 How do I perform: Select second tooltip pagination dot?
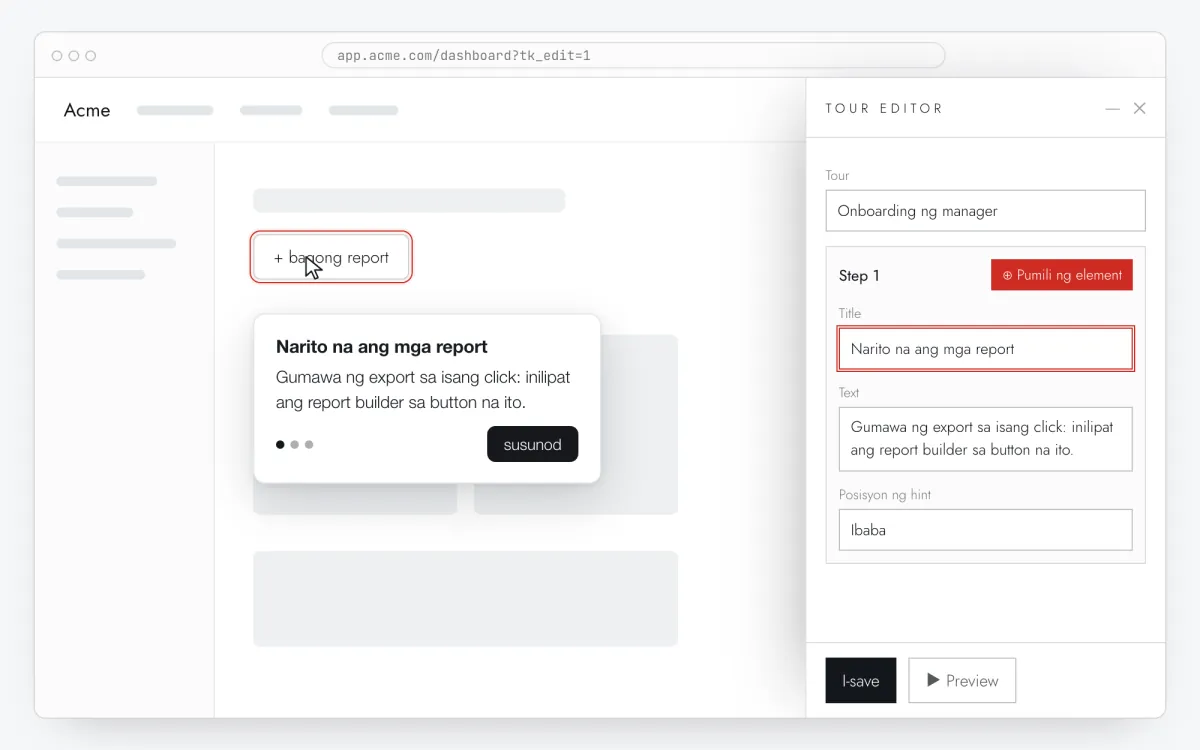click(295, 444)
